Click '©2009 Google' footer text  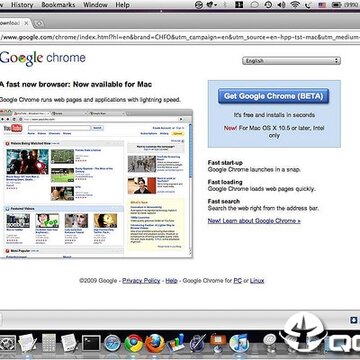click(x=98, y=281)
